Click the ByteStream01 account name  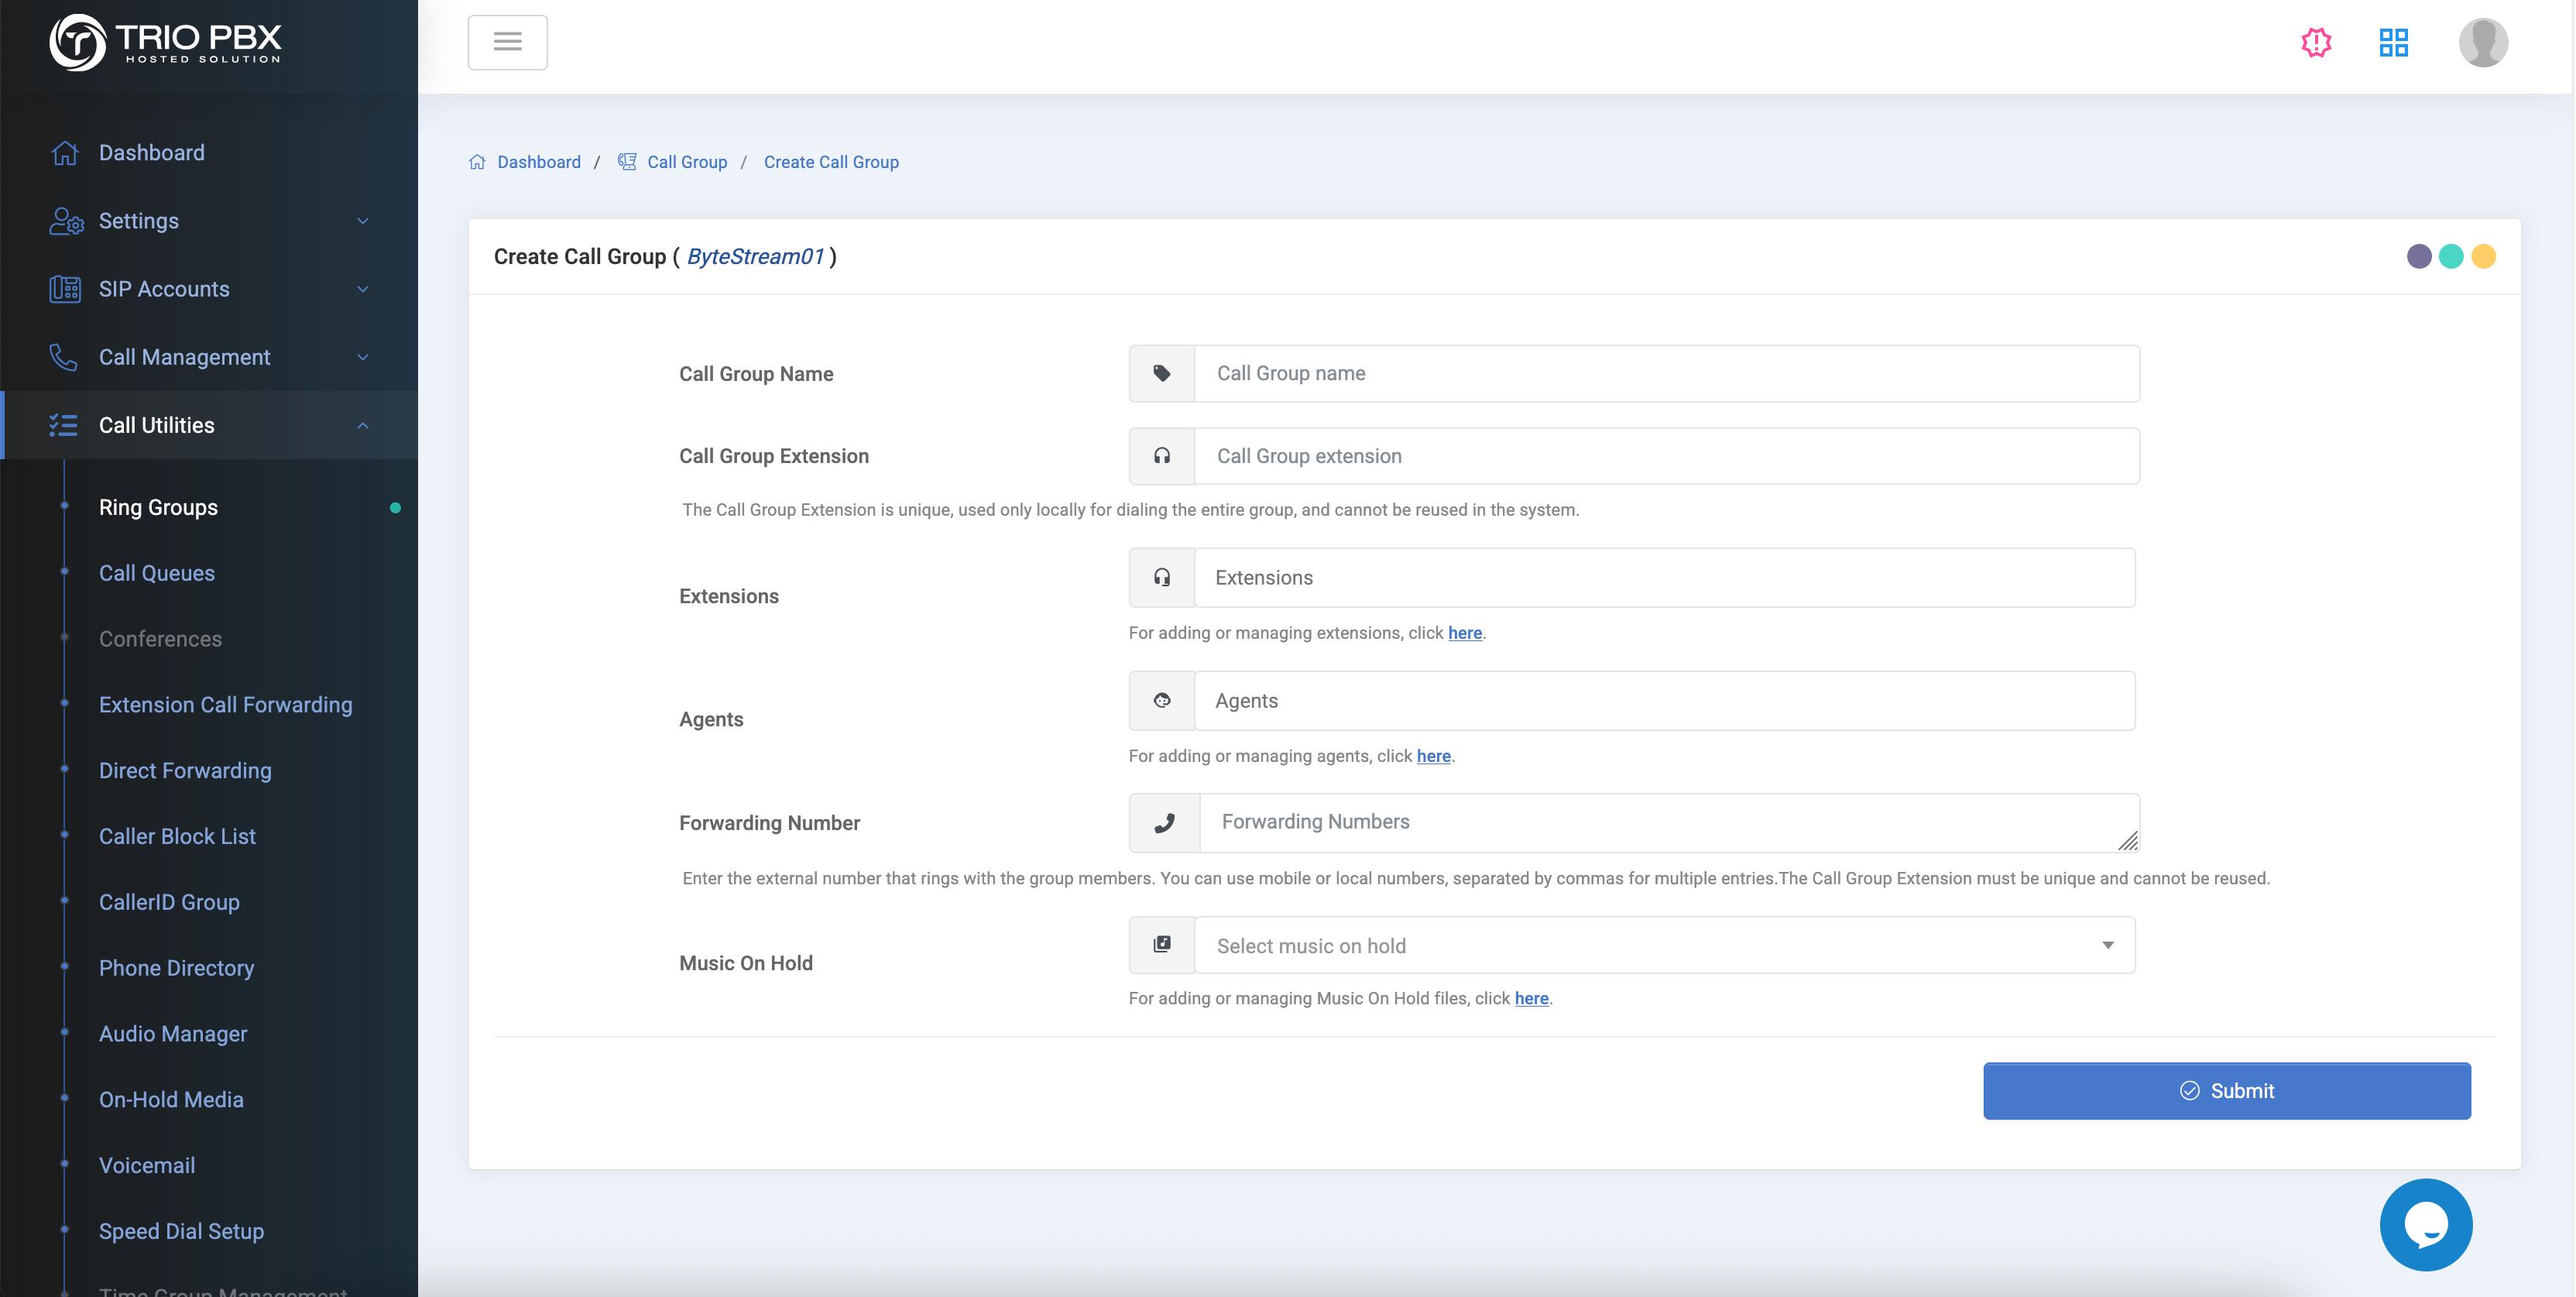[x=755, y=257]
